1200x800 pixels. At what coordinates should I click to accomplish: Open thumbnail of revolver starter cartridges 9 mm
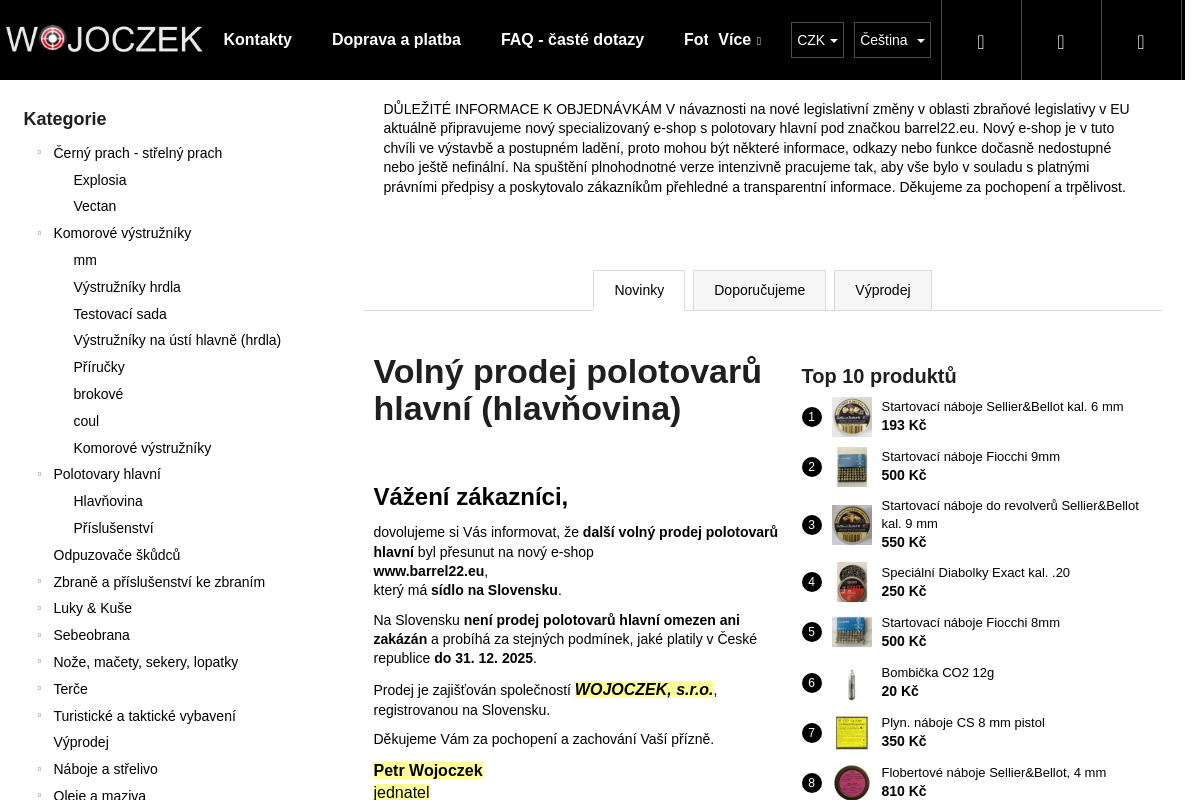(852, 525)
